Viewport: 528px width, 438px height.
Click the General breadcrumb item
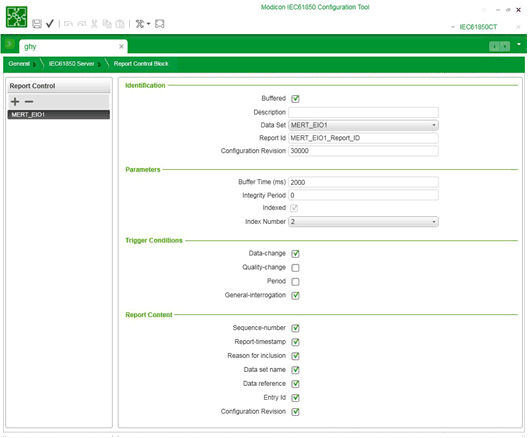point(19,64)
